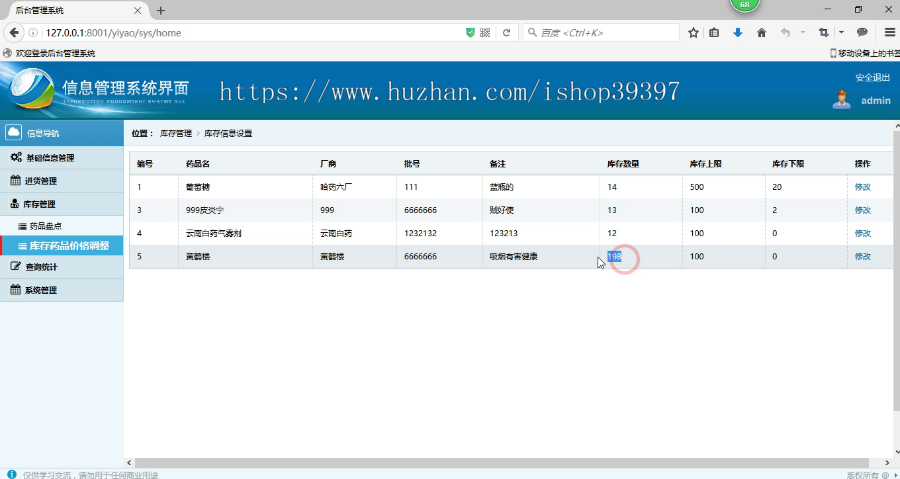Open dropdown next to screenshot crop icon

click(x=841, y=33)
